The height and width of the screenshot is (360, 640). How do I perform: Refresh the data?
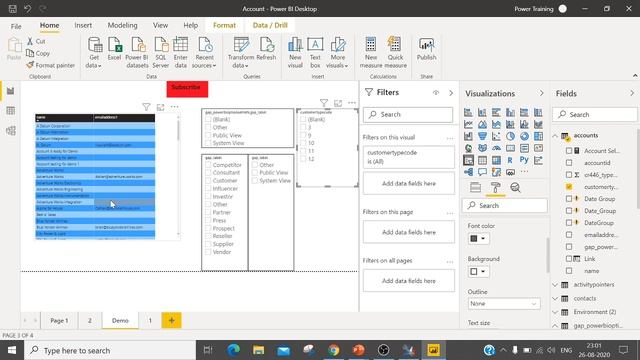pyautogui.click(x=266, y=49)
